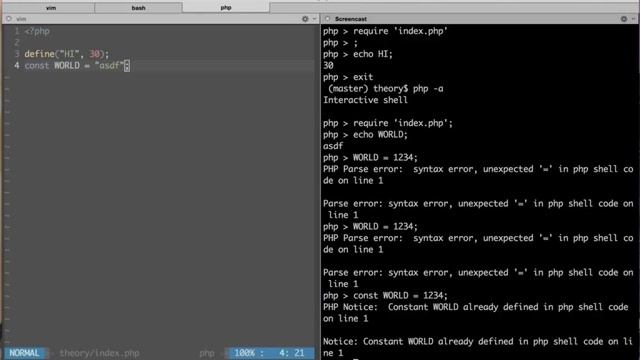Click the 'const WORLD = 1234;' terminal line
The height and width of the screenshot is (360, 640).
coord(385,296)
